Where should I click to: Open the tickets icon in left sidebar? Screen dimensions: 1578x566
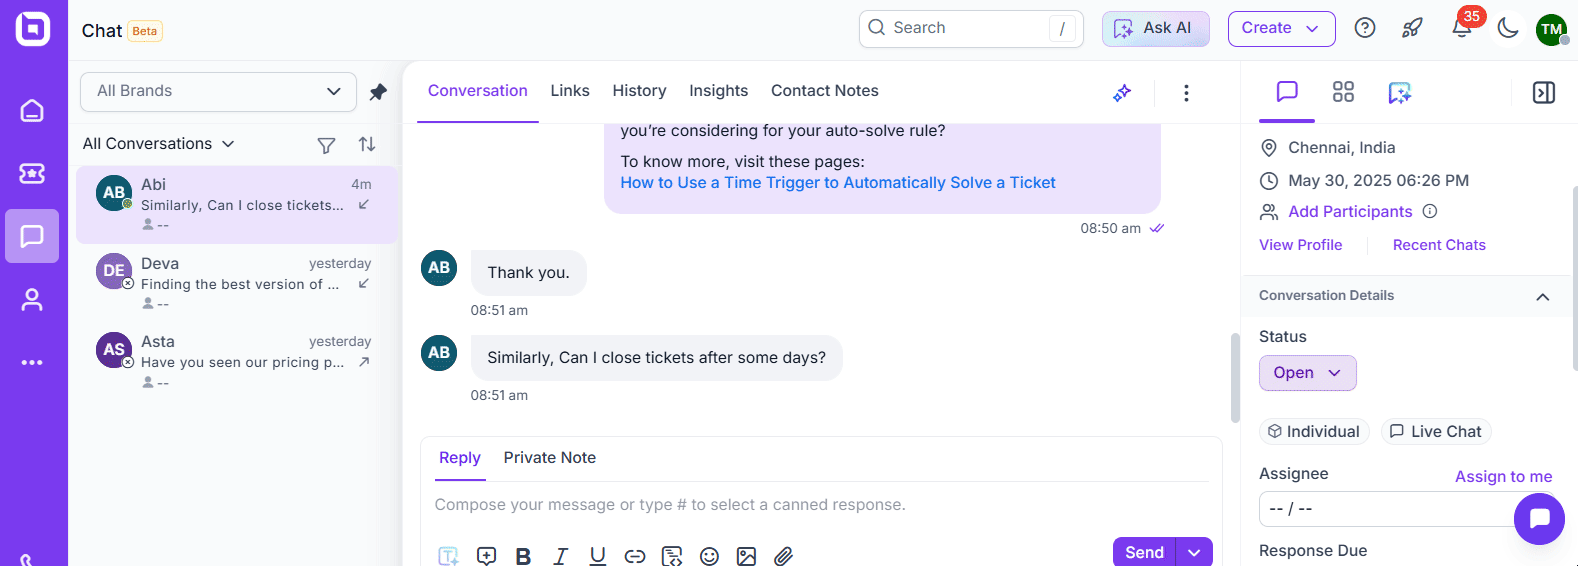click(32, 173)
